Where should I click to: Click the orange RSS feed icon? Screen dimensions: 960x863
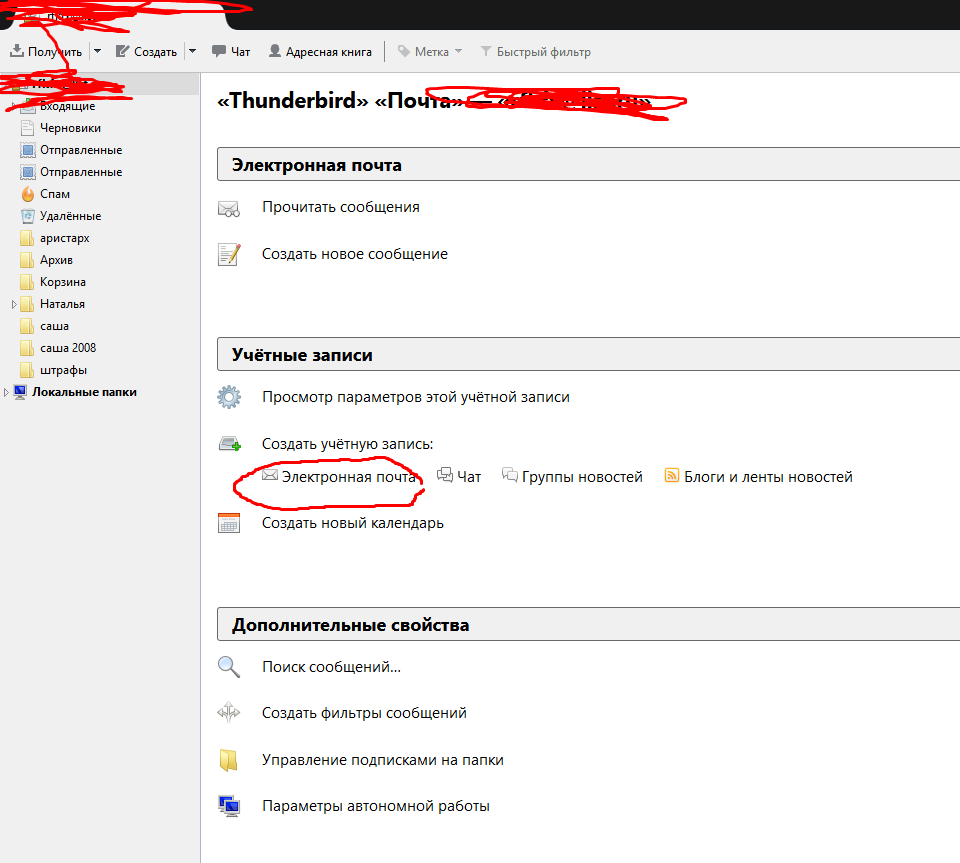(672, 476)
